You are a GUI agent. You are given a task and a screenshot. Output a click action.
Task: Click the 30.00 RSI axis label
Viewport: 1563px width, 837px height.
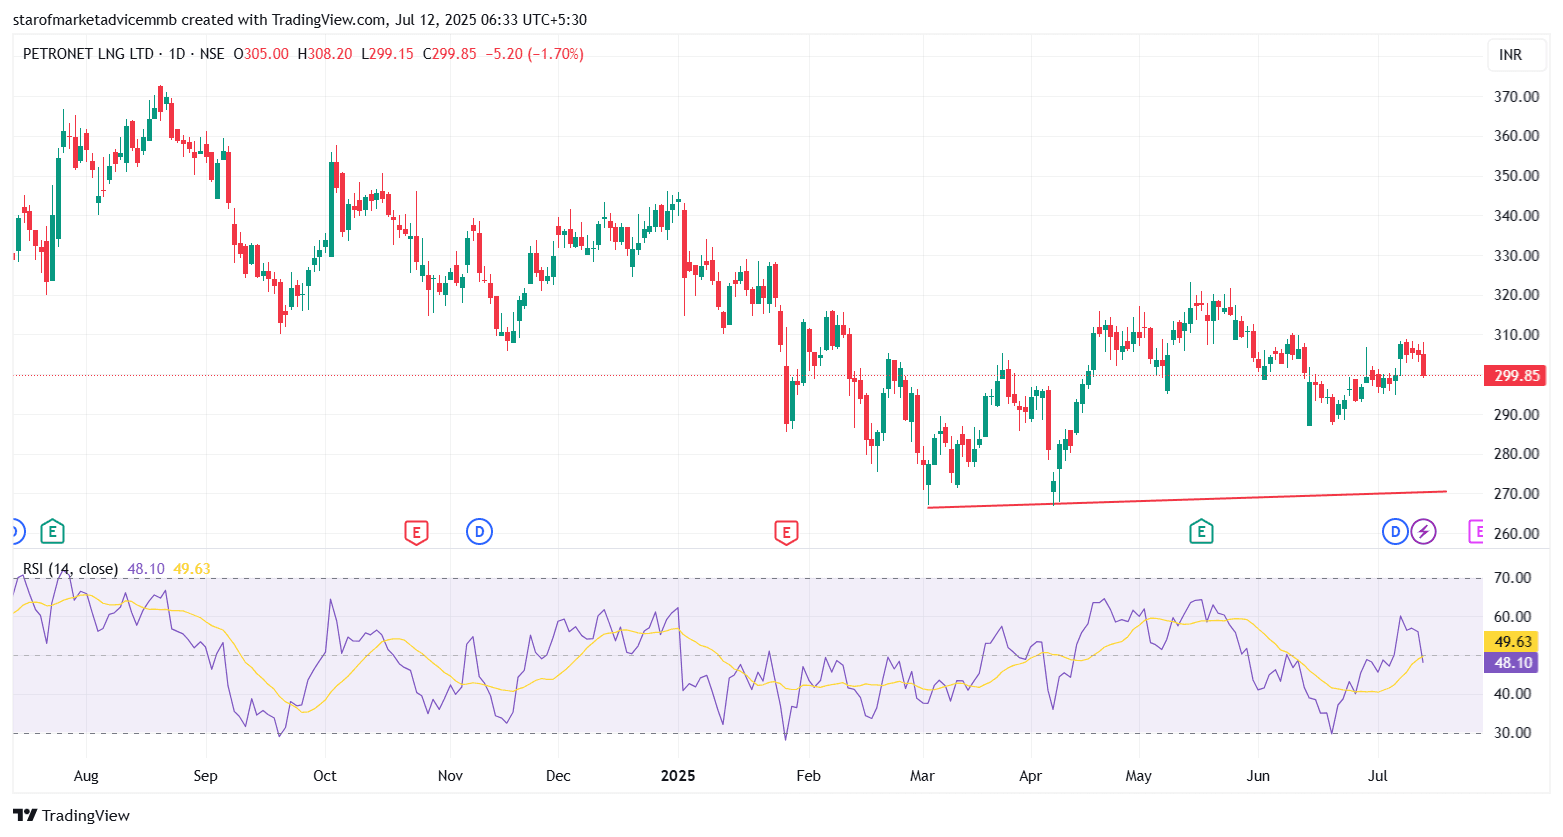pyautogui.click(x=1513, y=733)
